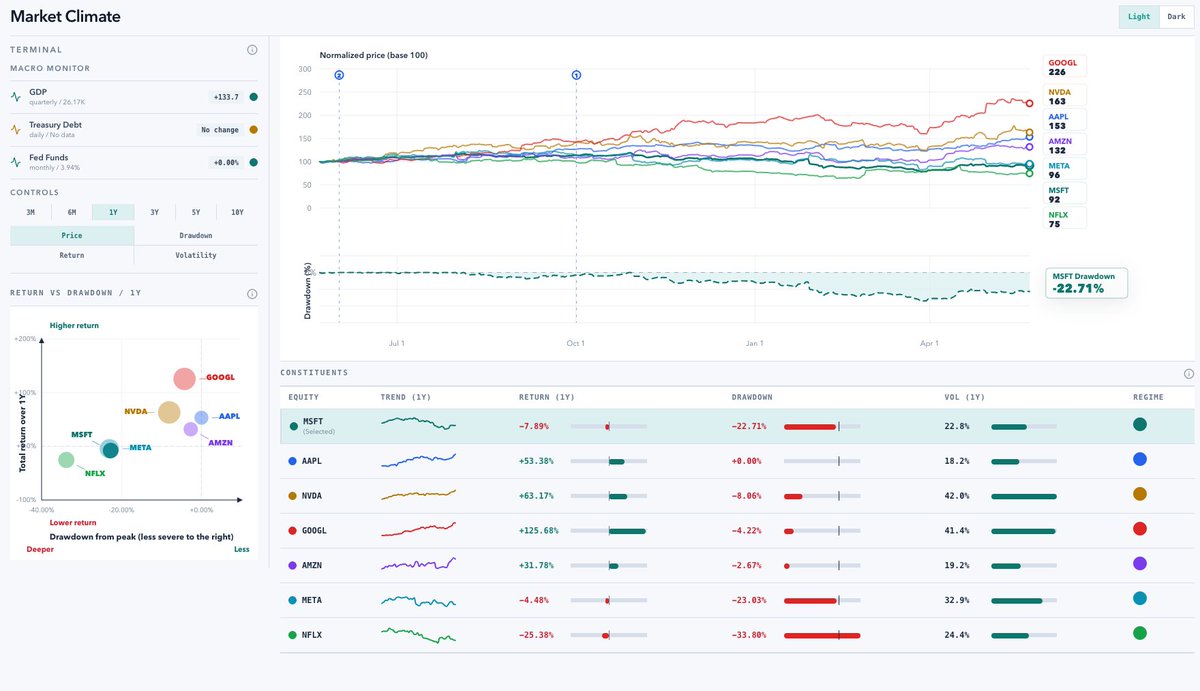Sort by Equity column header
The width and height of the screenshot is (1200, 691).
303,397
